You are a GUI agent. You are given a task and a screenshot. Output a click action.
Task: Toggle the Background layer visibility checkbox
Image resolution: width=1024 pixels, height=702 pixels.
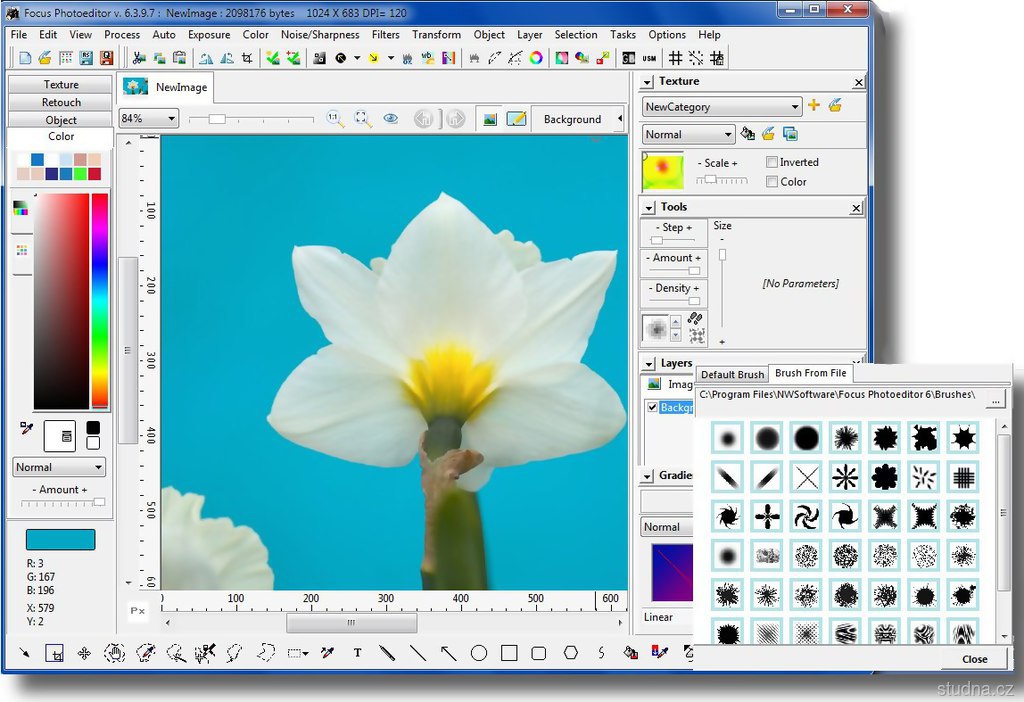[653, 407]
